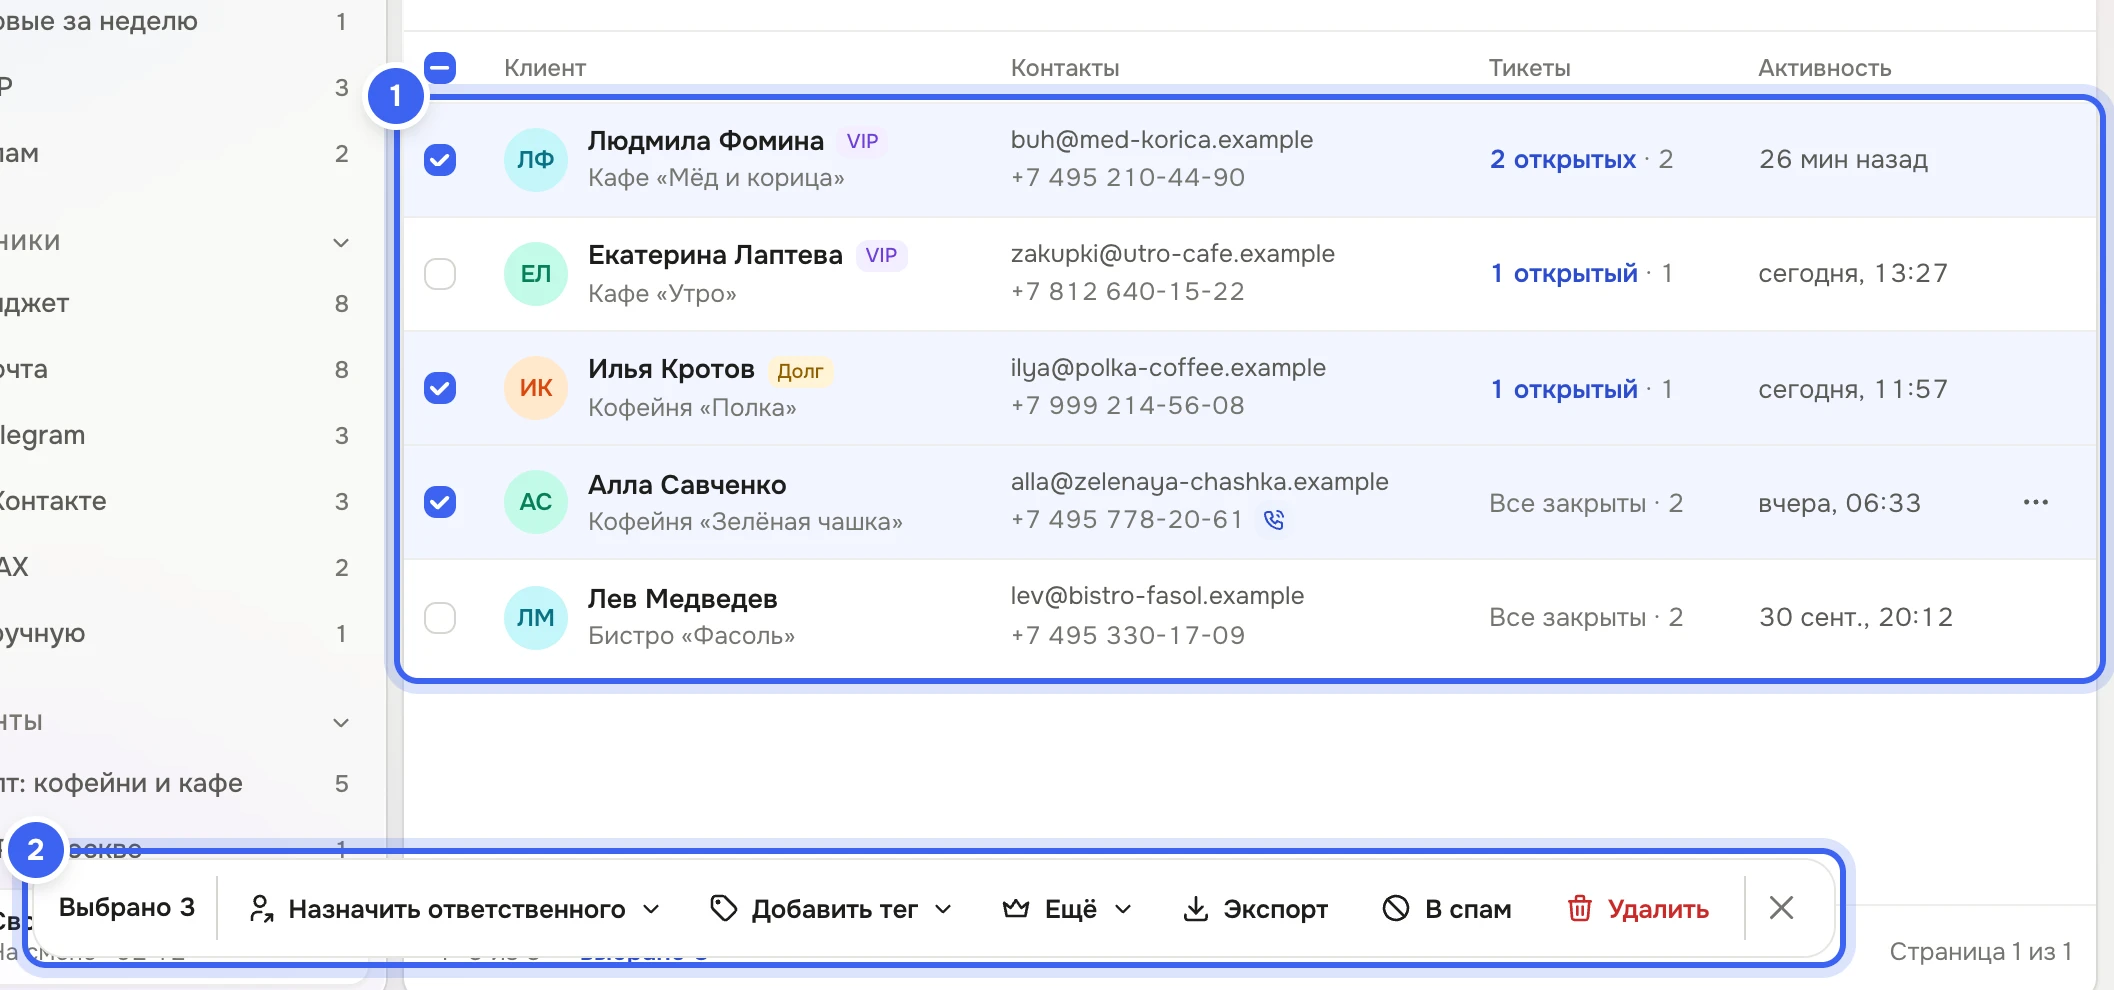This screenshot has width=2114, height=990.
Task: Click the ЕЛ avatar for Екатерина Лаптева
Action: click(536, 273)
